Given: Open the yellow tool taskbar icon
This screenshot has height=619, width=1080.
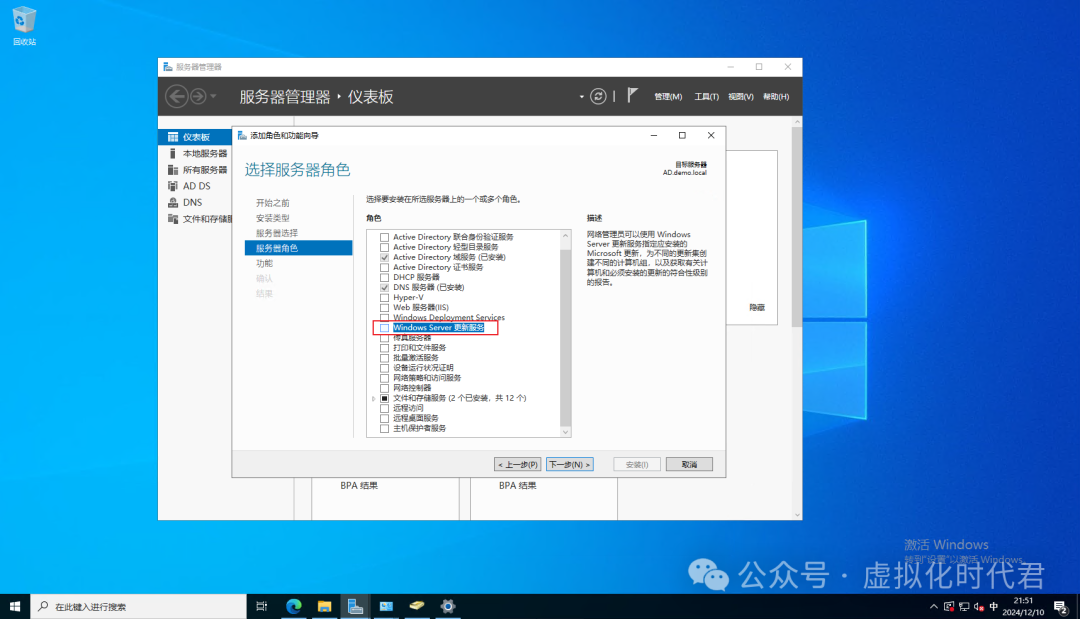Looking at the screenshot, I should coord(417,607).
